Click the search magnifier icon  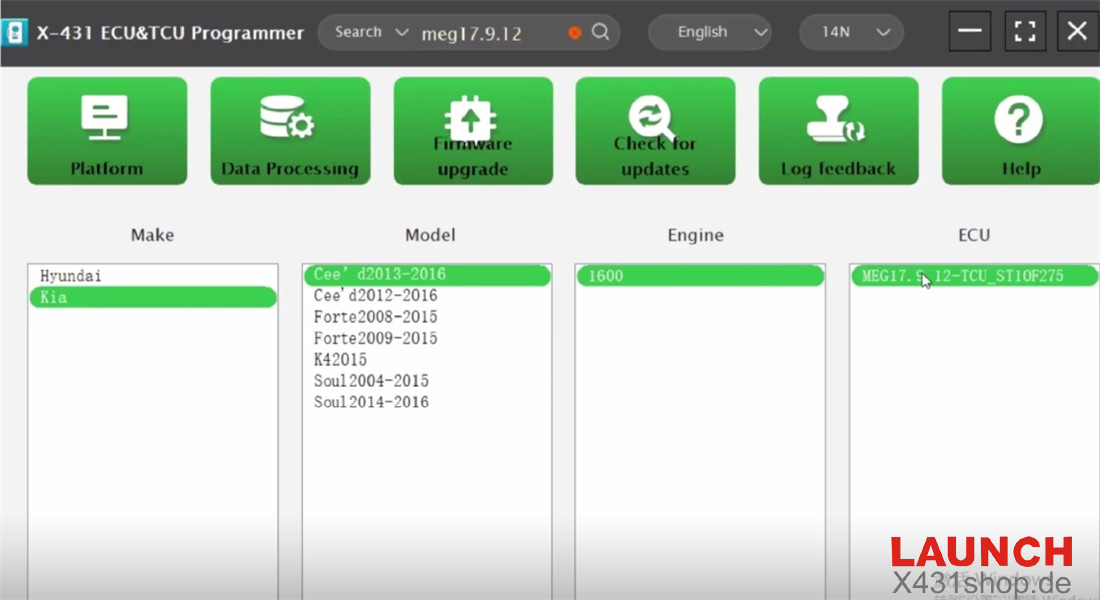(600, 32)
